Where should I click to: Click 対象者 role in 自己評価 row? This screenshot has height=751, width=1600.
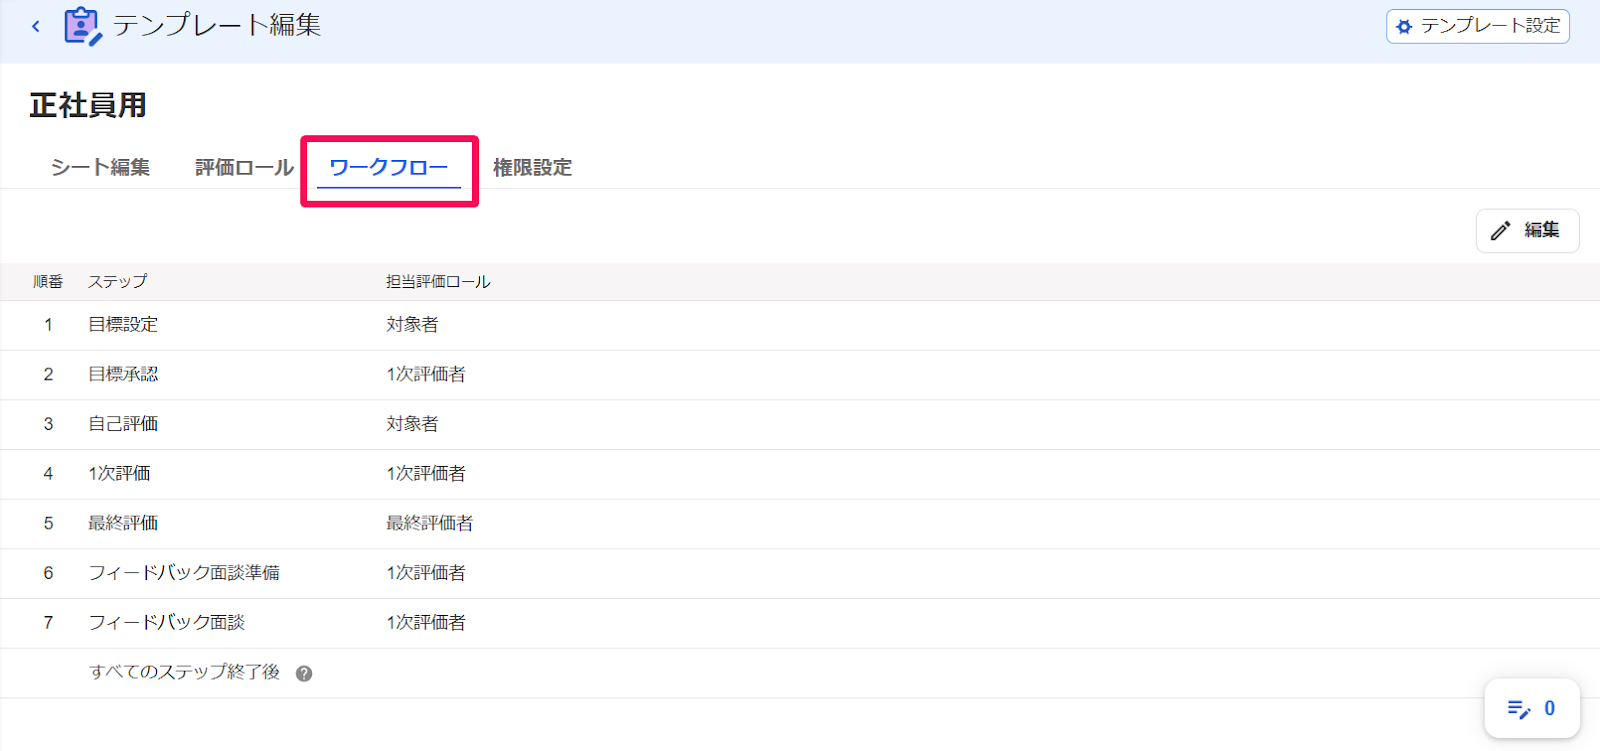(x=412, y=424)
